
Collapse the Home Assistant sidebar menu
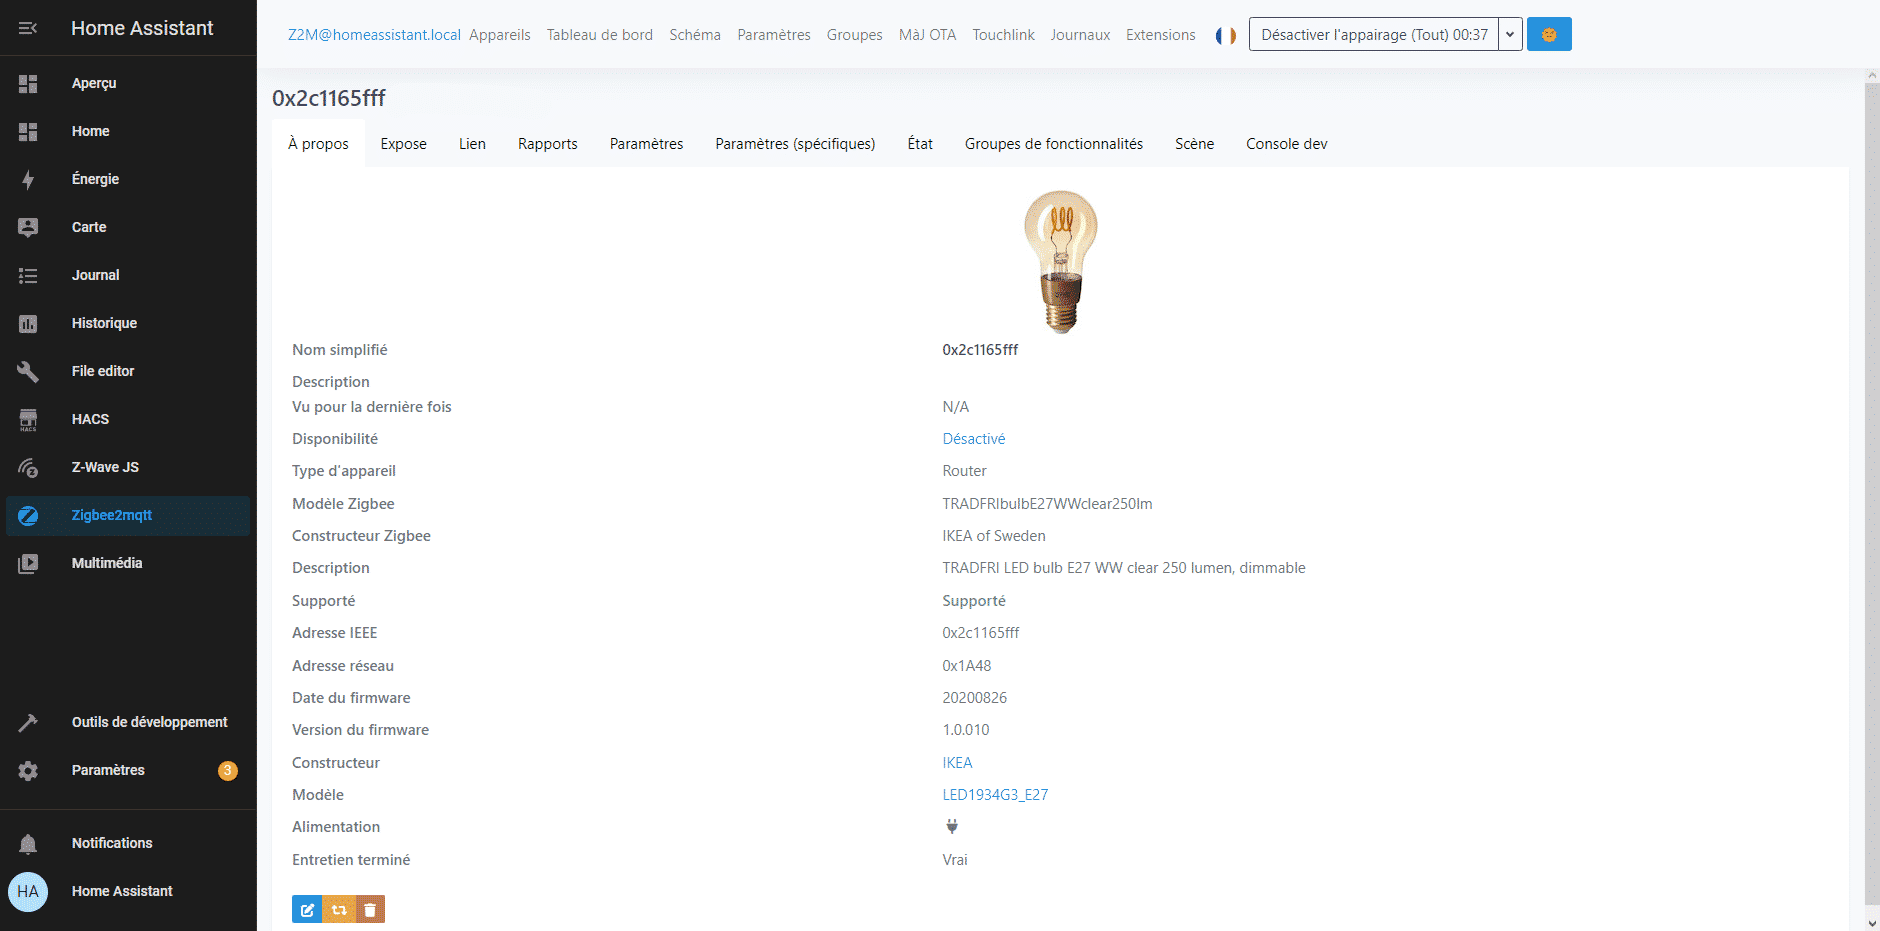click(28, 28)
